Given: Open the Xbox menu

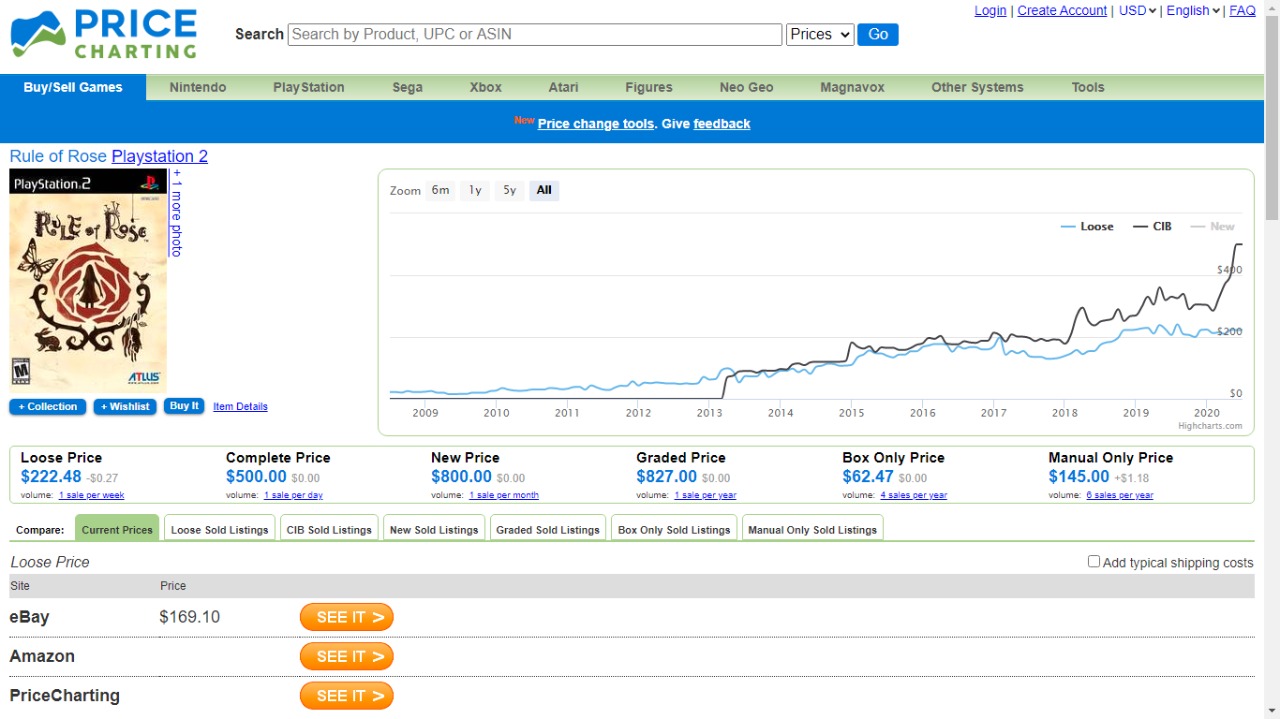Looking at the screenshot, I should (x=486, y=87).
